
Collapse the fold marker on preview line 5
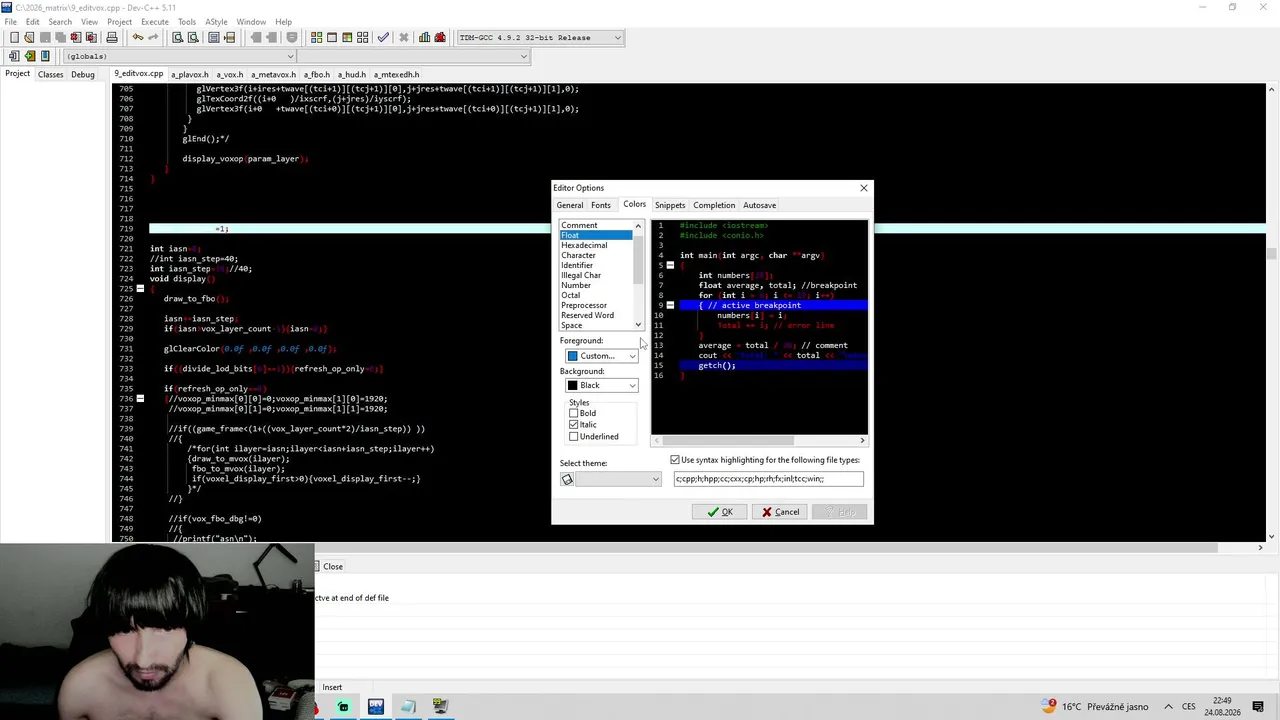point(670,265)
